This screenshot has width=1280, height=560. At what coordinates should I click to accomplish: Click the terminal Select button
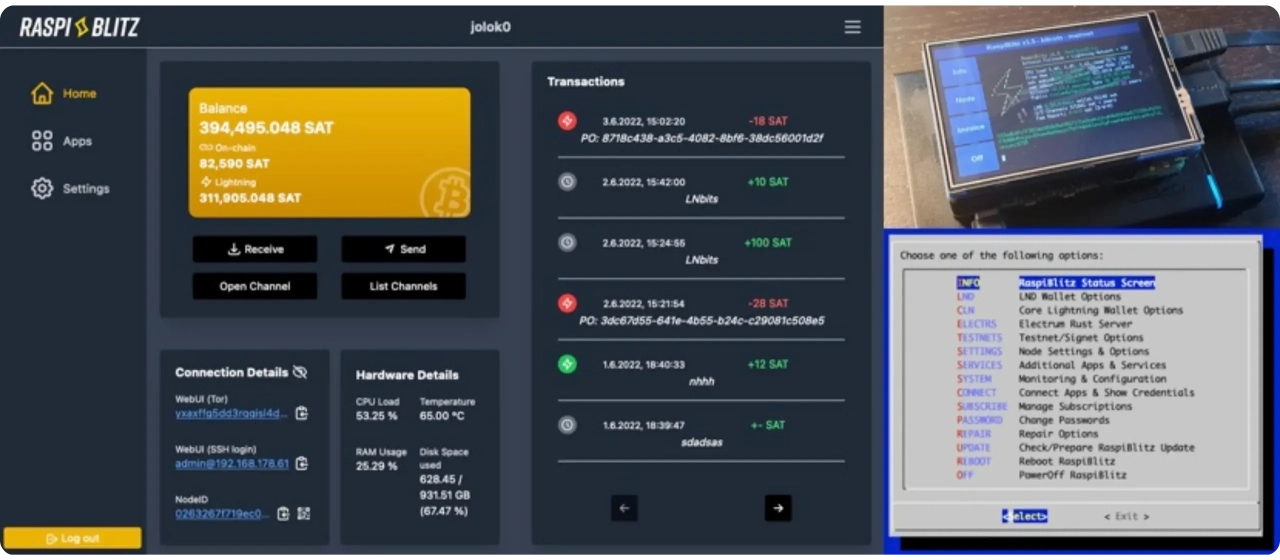point(1025,516)
